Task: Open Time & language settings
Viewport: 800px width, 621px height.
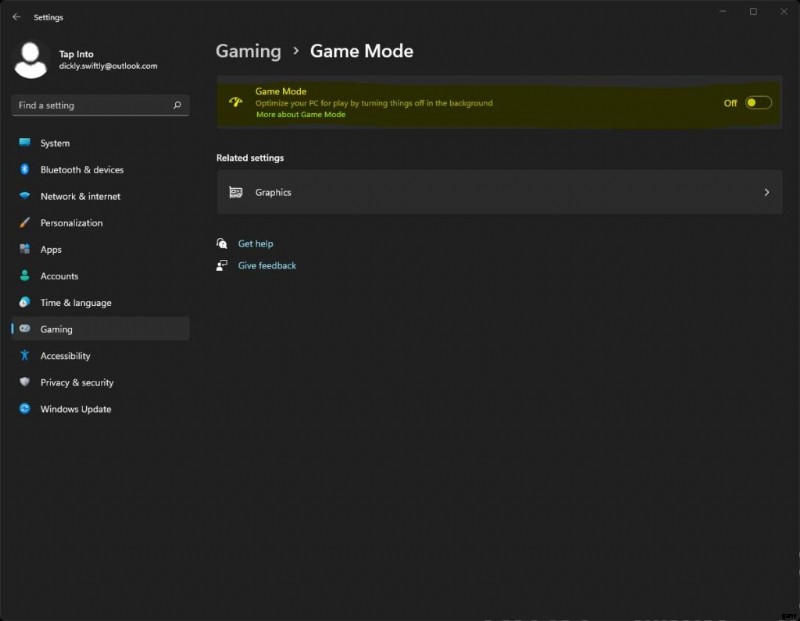Action: [x=101, y=302]
